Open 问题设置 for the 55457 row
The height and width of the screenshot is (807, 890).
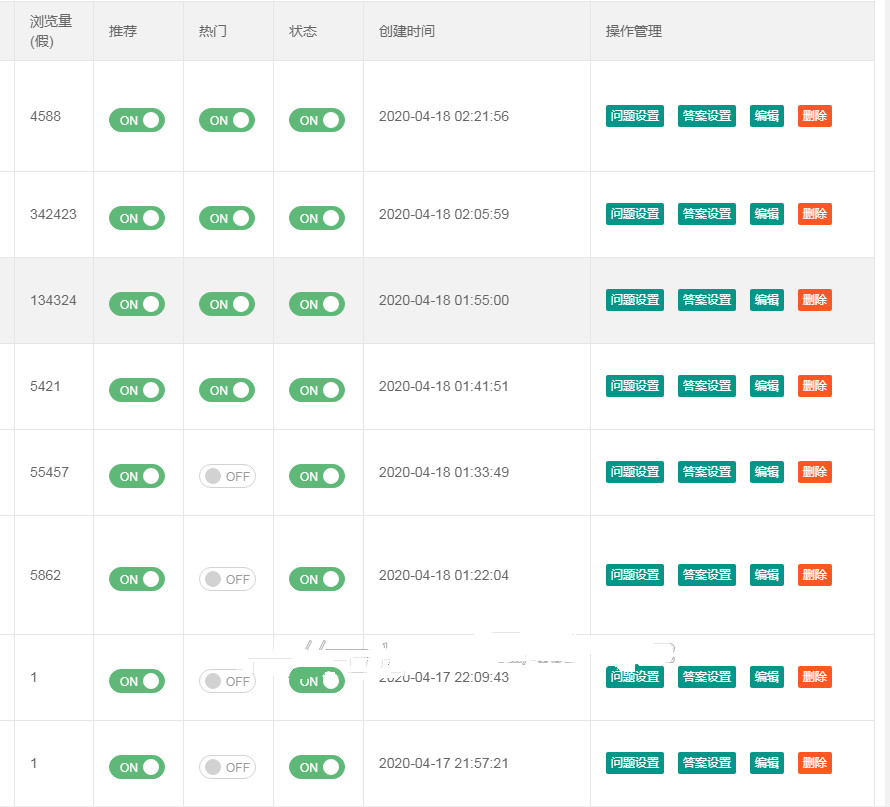tap(634, 472)
